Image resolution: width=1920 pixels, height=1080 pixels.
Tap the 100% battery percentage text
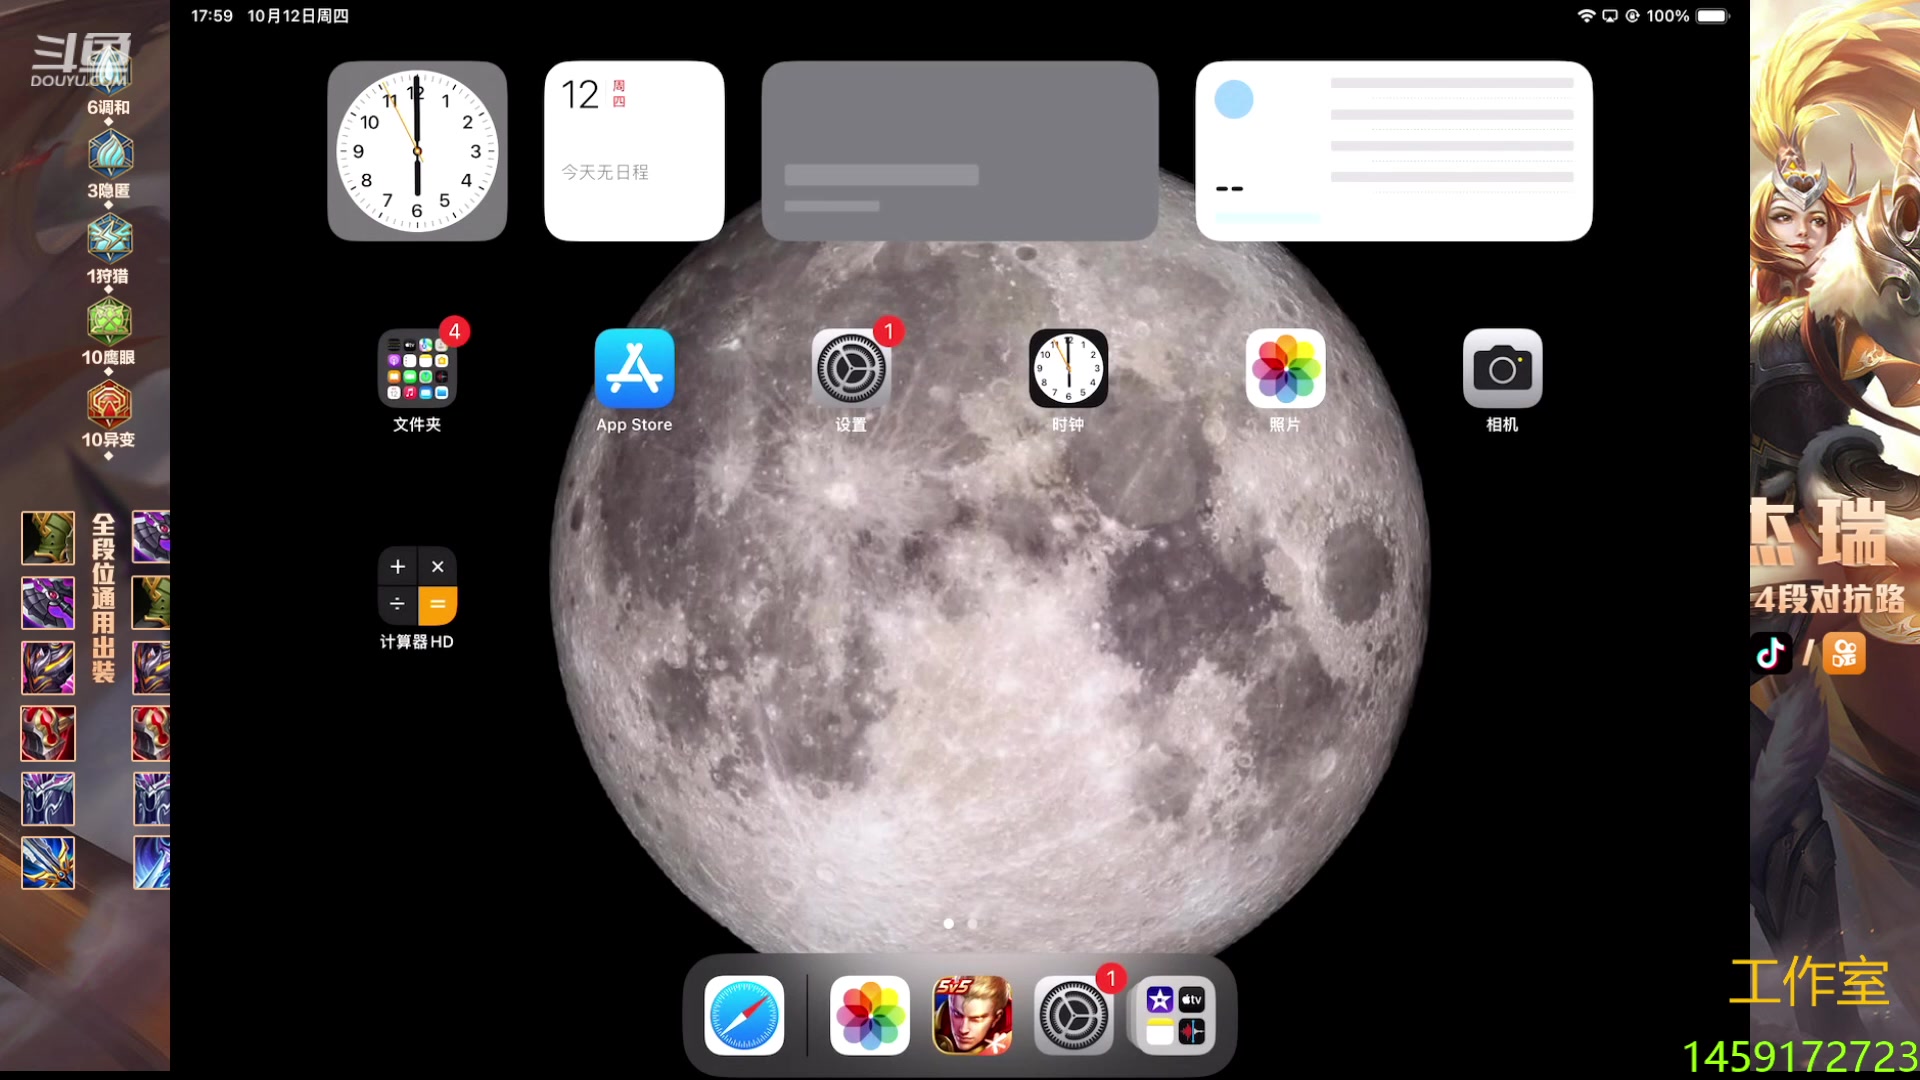1667,16
